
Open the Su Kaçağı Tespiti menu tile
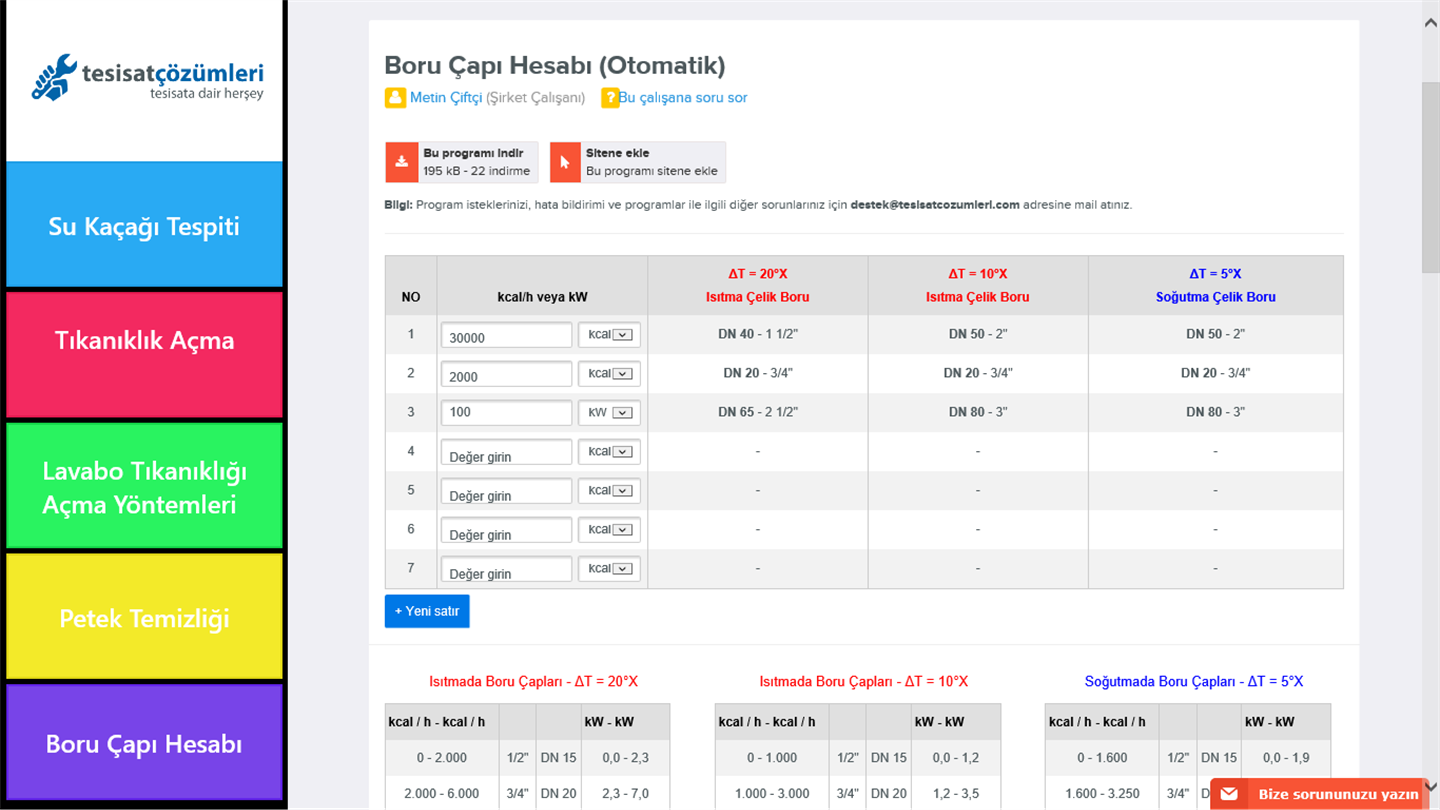point(144,226)
